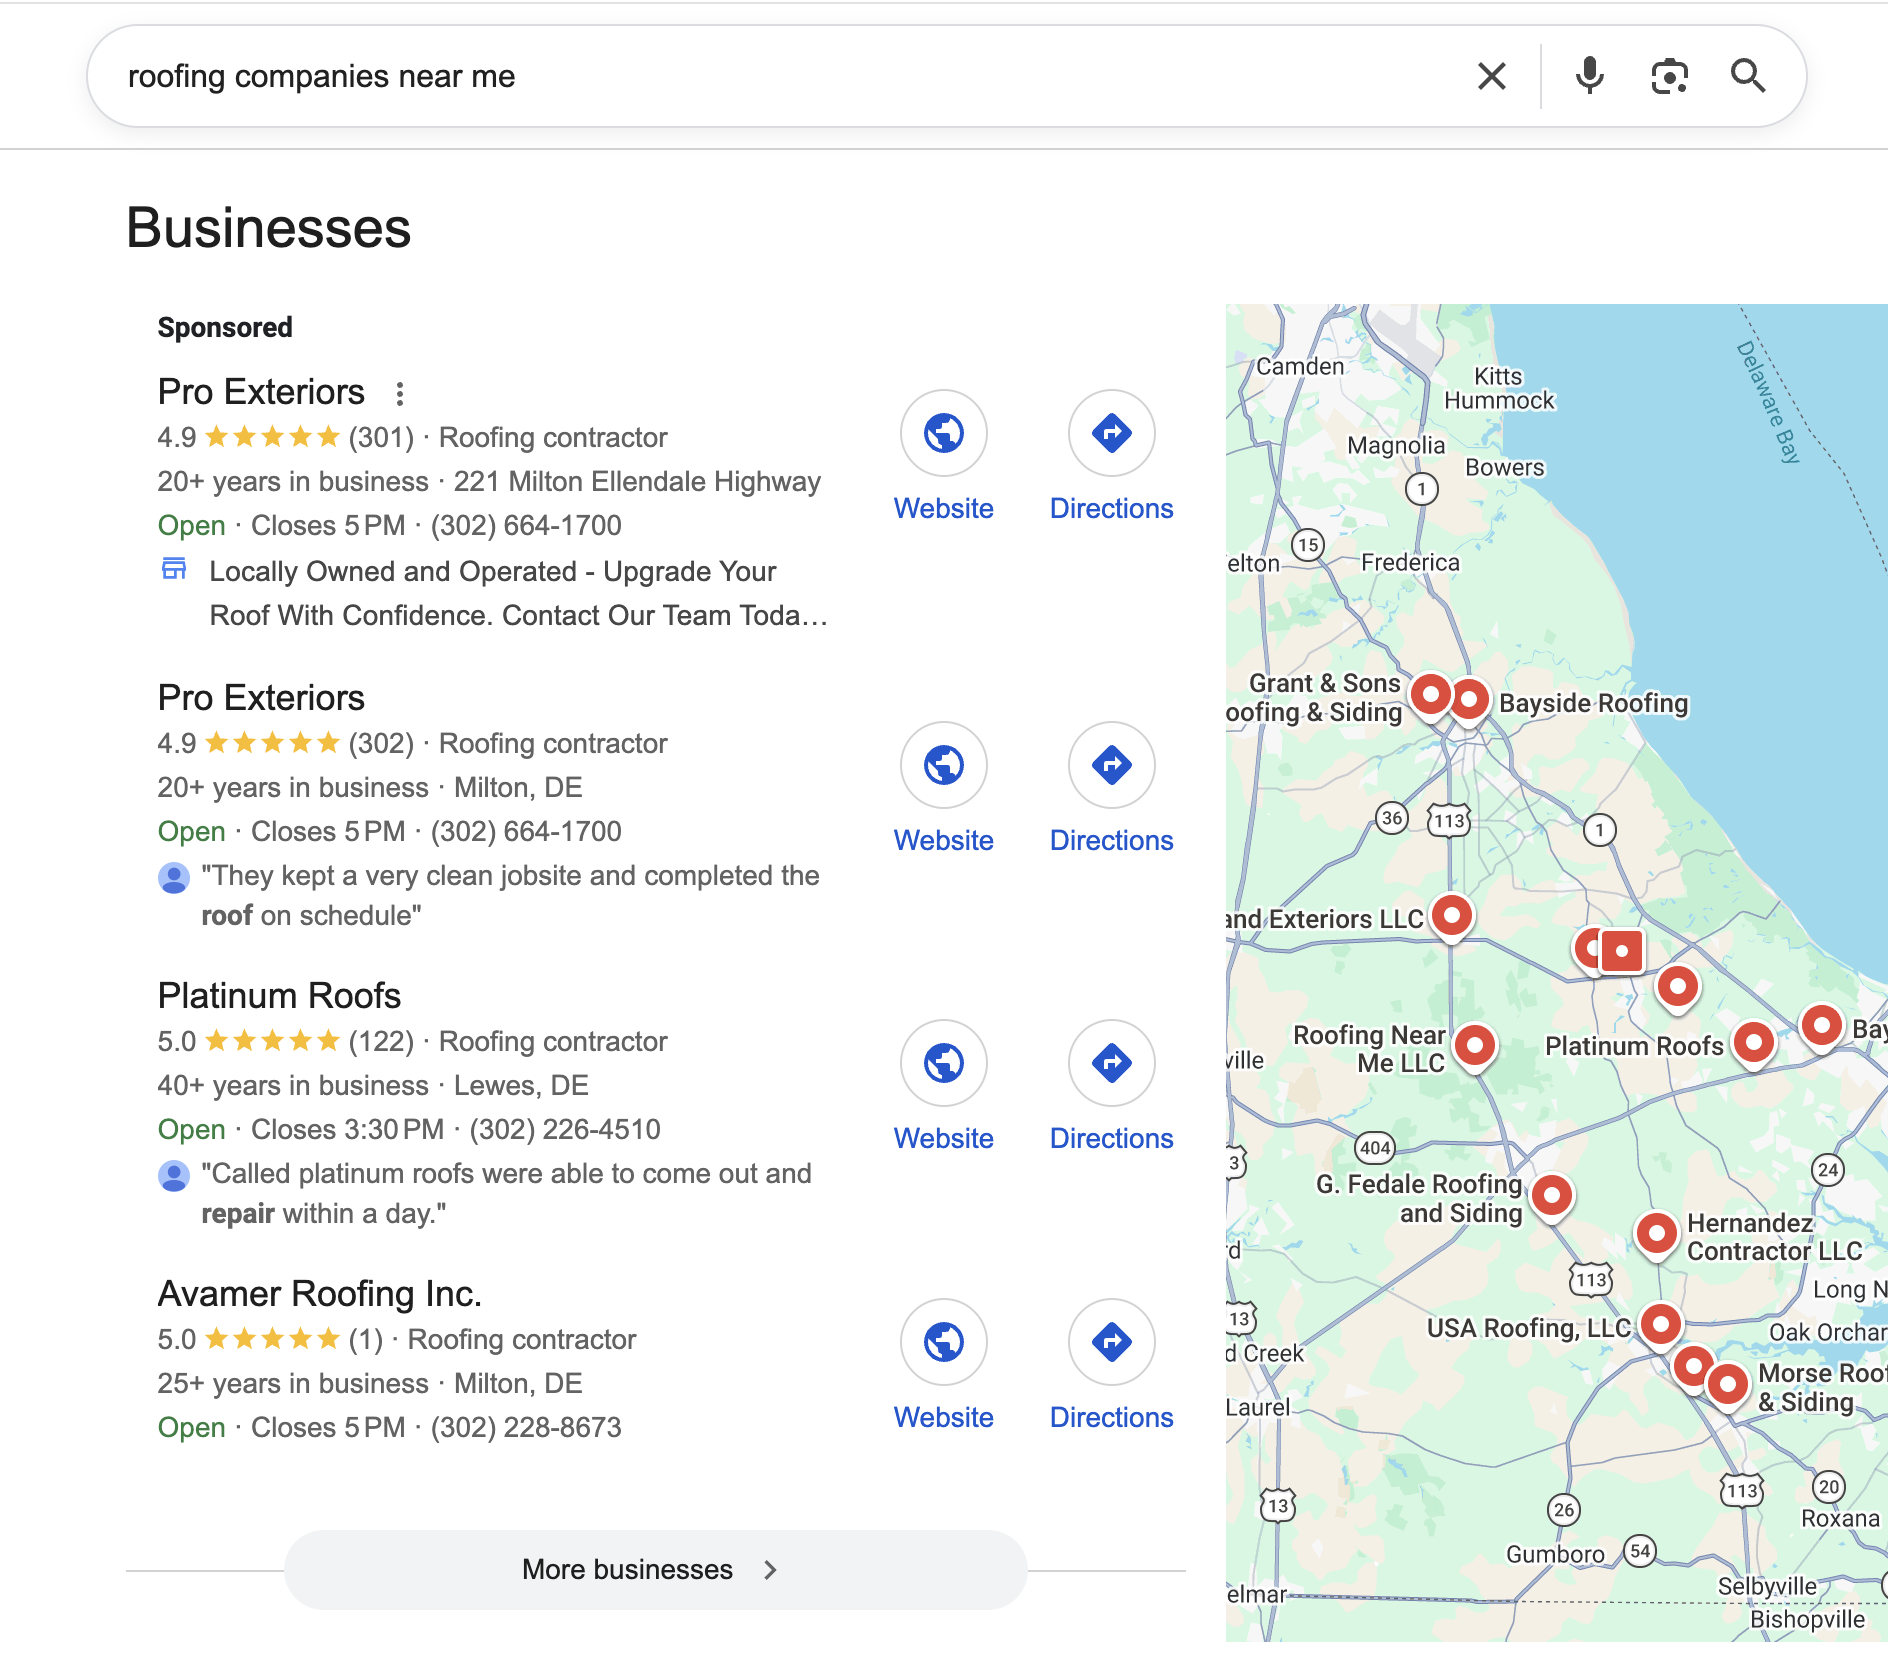Screen dimensions: 1888x1680
Task: Clear the search query with the X icon
Action: (1491, 76)
